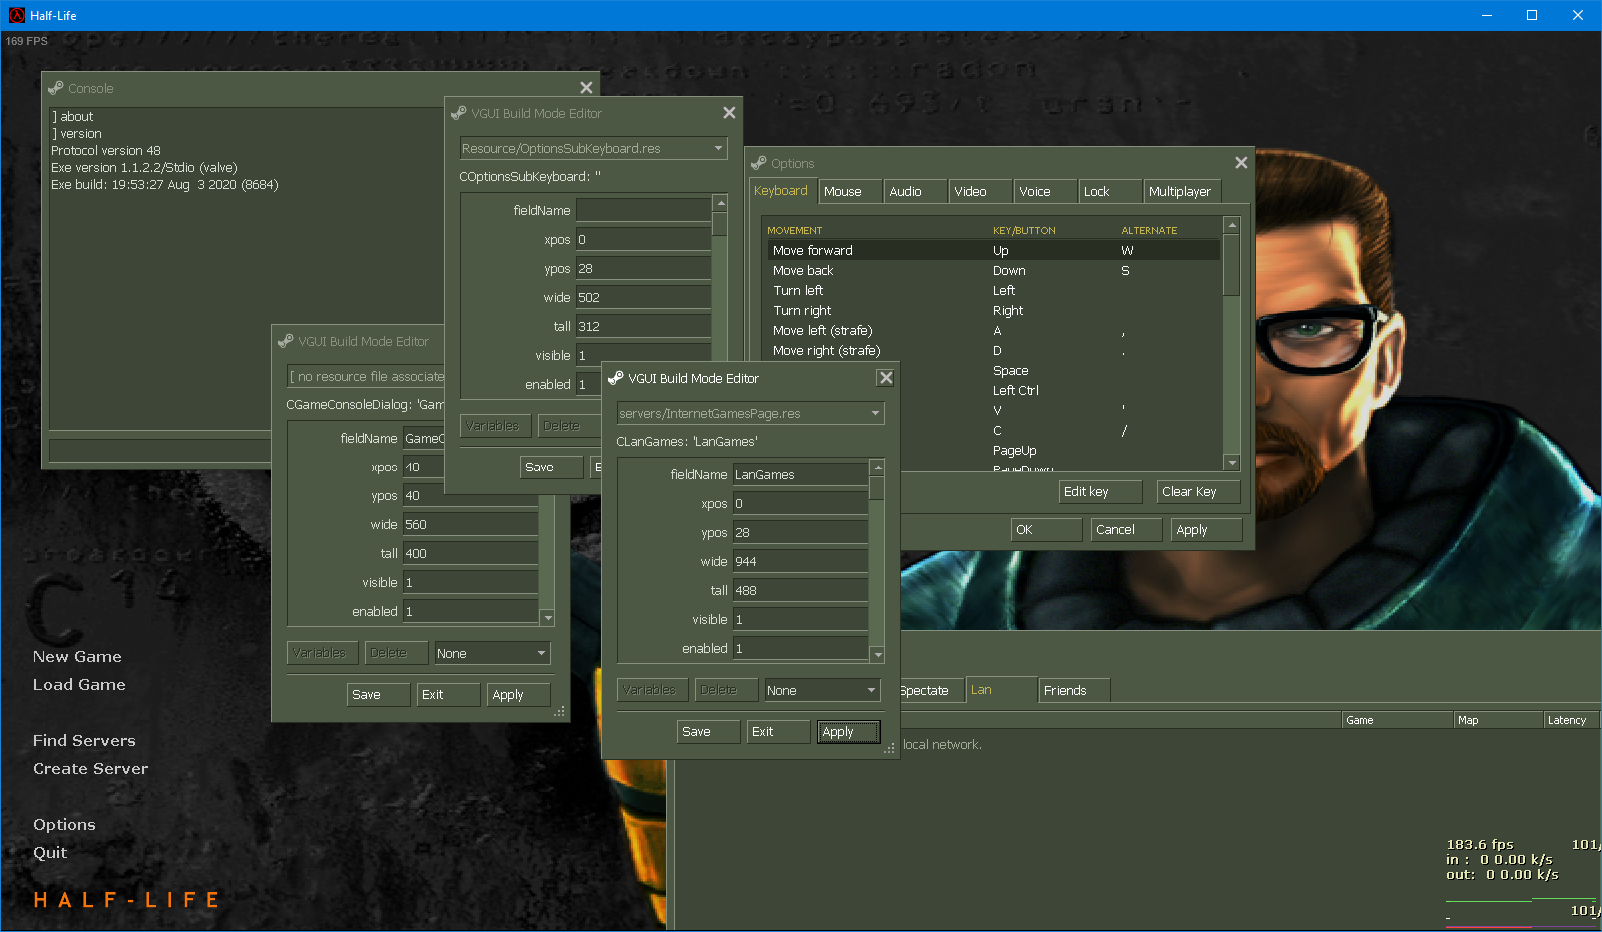Click the Console command input field
The height and width of the screenshot is (932, 1602).
point(160,451)
